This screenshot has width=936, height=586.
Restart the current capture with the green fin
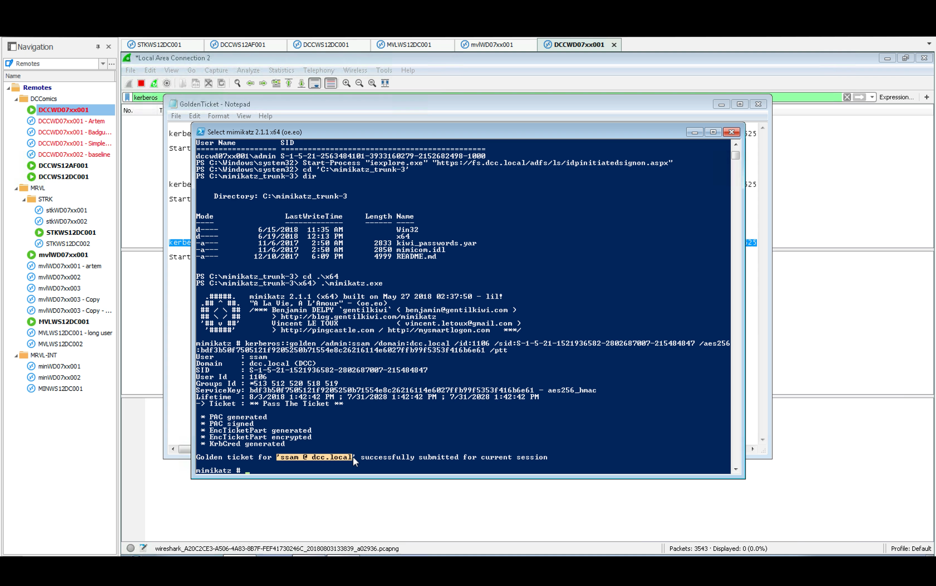point(154,84)
